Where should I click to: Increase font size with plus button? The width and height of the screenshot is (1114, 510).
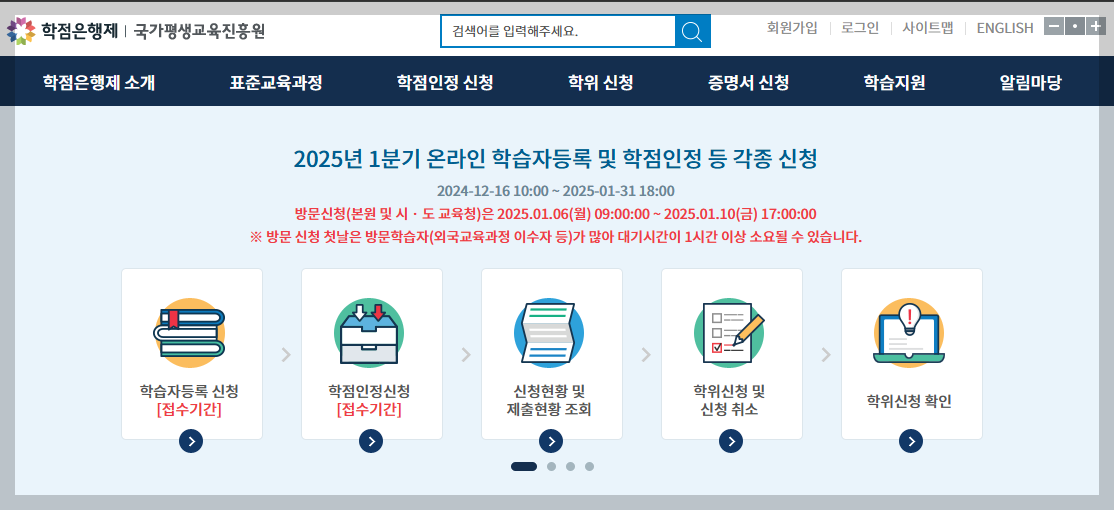point(1095,26)
